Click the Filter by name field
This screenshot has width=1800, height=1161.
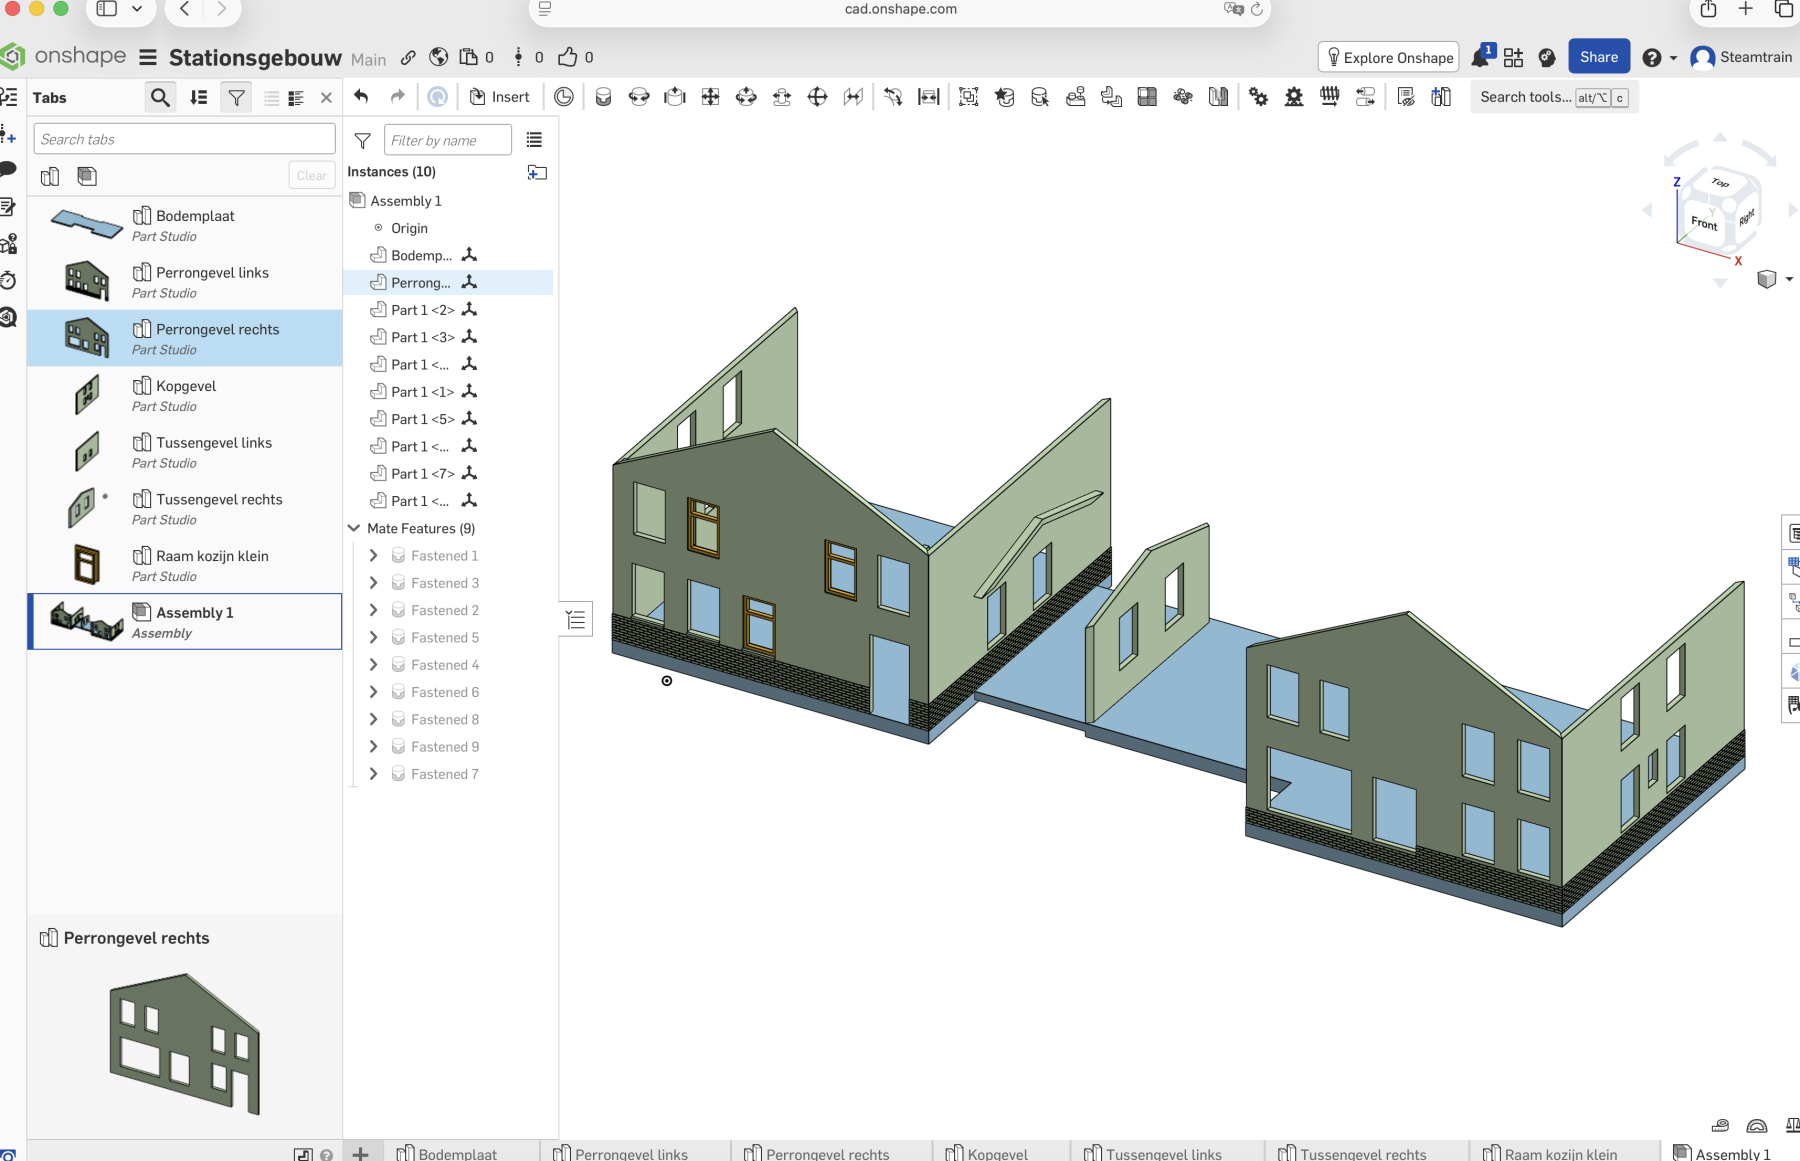point(447,140)
